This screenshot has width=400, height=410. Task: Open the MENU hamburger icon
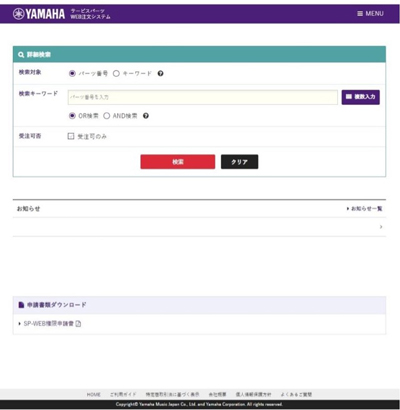point(360,14)
